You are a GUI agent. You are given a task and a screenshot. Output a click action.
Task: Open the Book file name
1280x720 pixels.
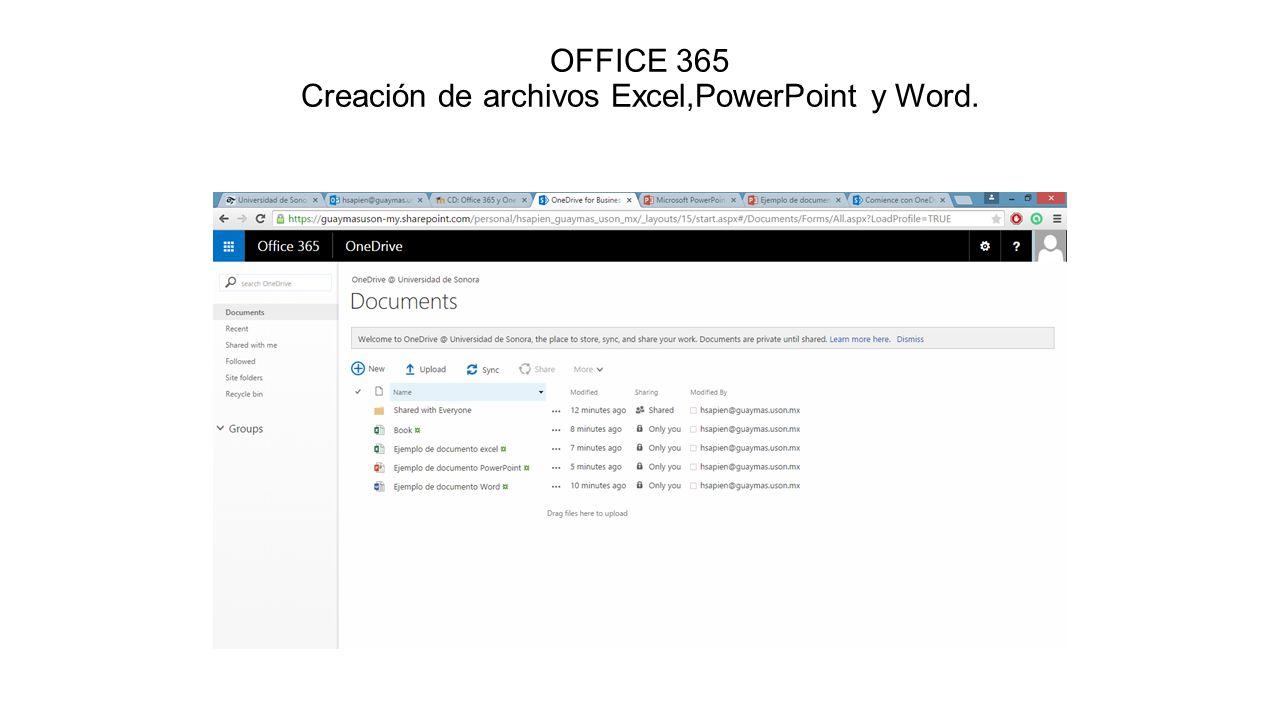[x=403, y=430]
